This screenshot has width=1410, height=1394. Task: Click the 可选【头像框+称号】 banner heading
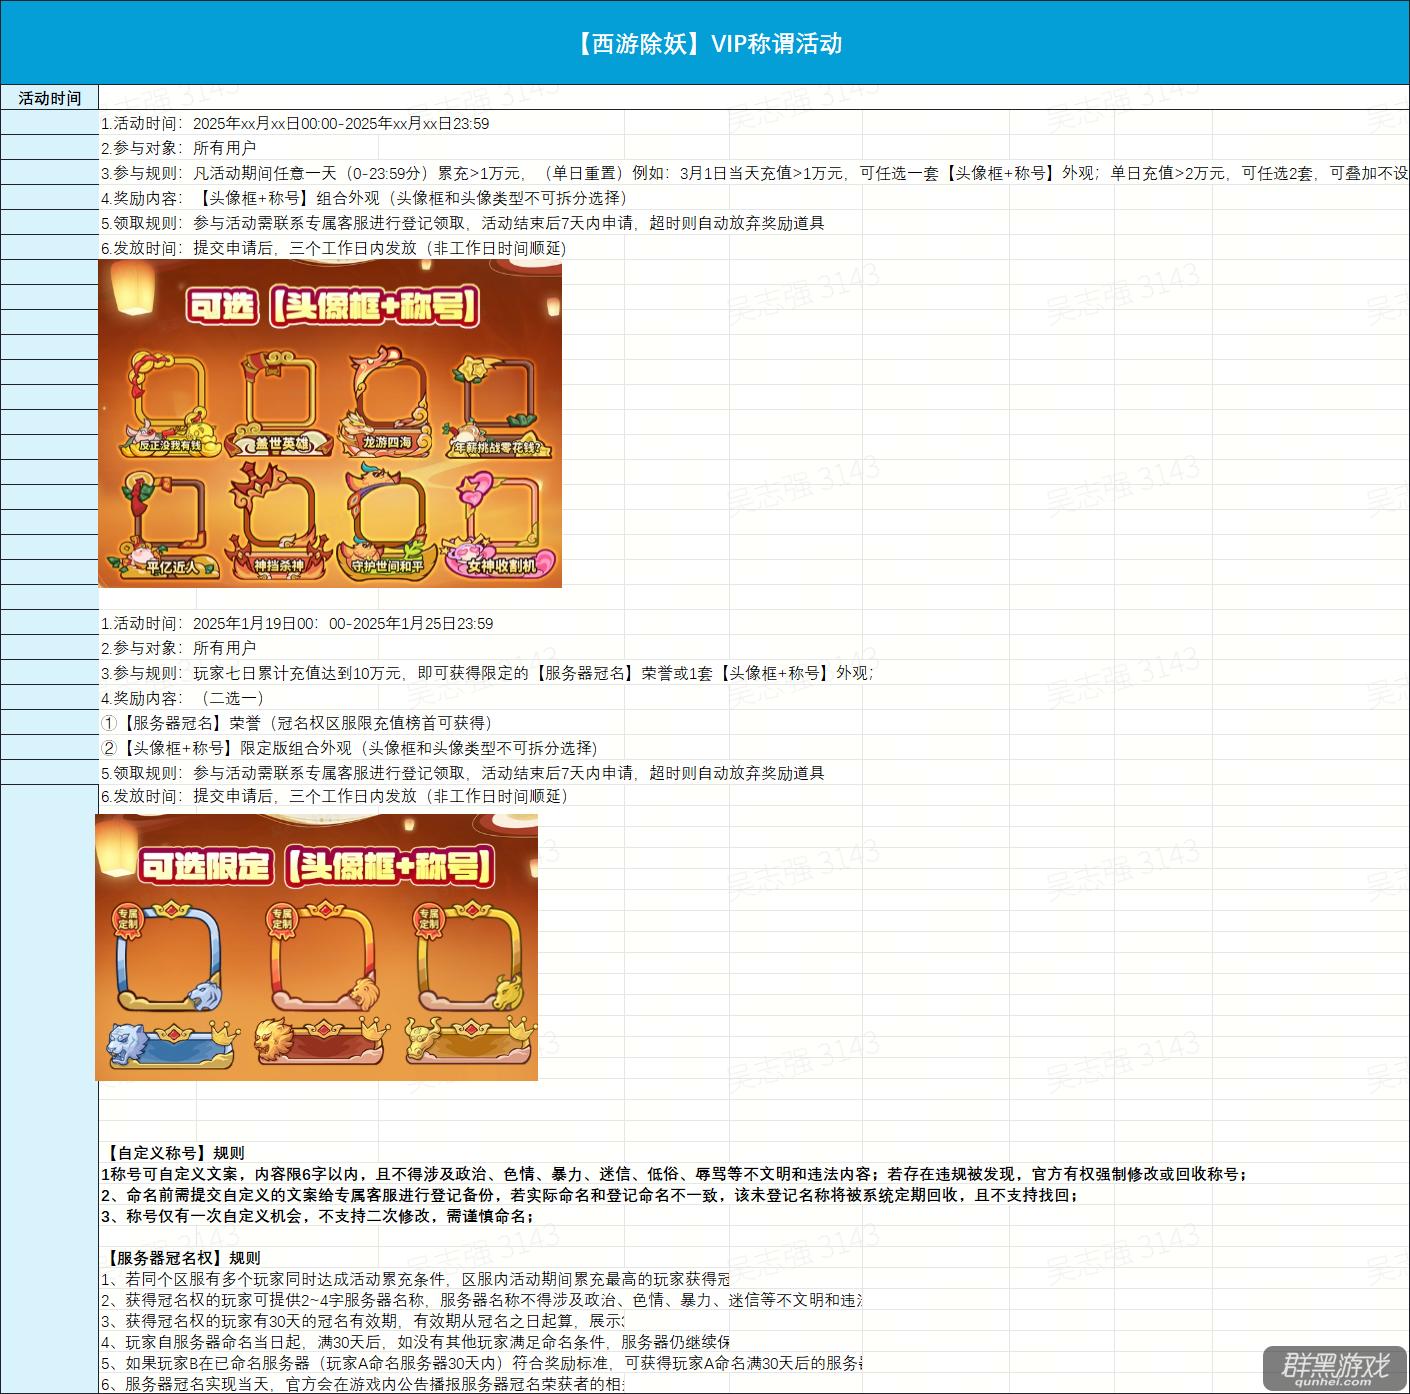(332, 306)
